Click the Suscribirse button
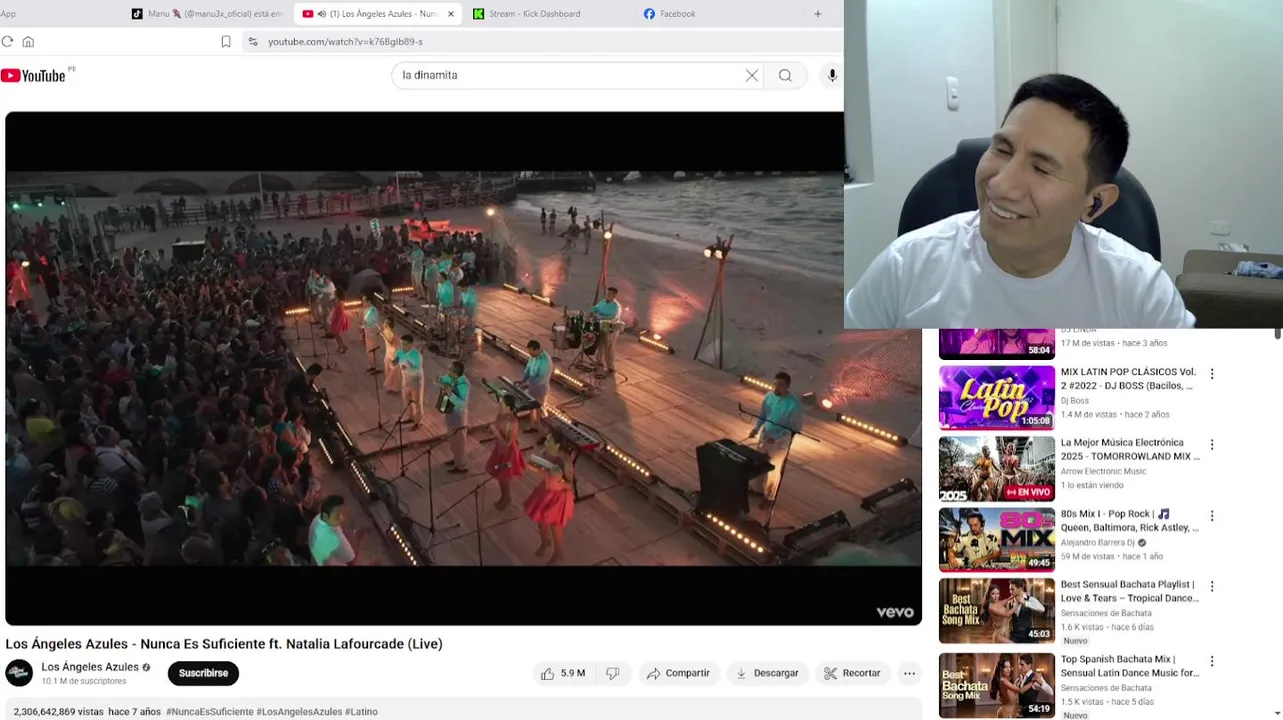This screenshot has width=1283, height=720. point(203,674)
